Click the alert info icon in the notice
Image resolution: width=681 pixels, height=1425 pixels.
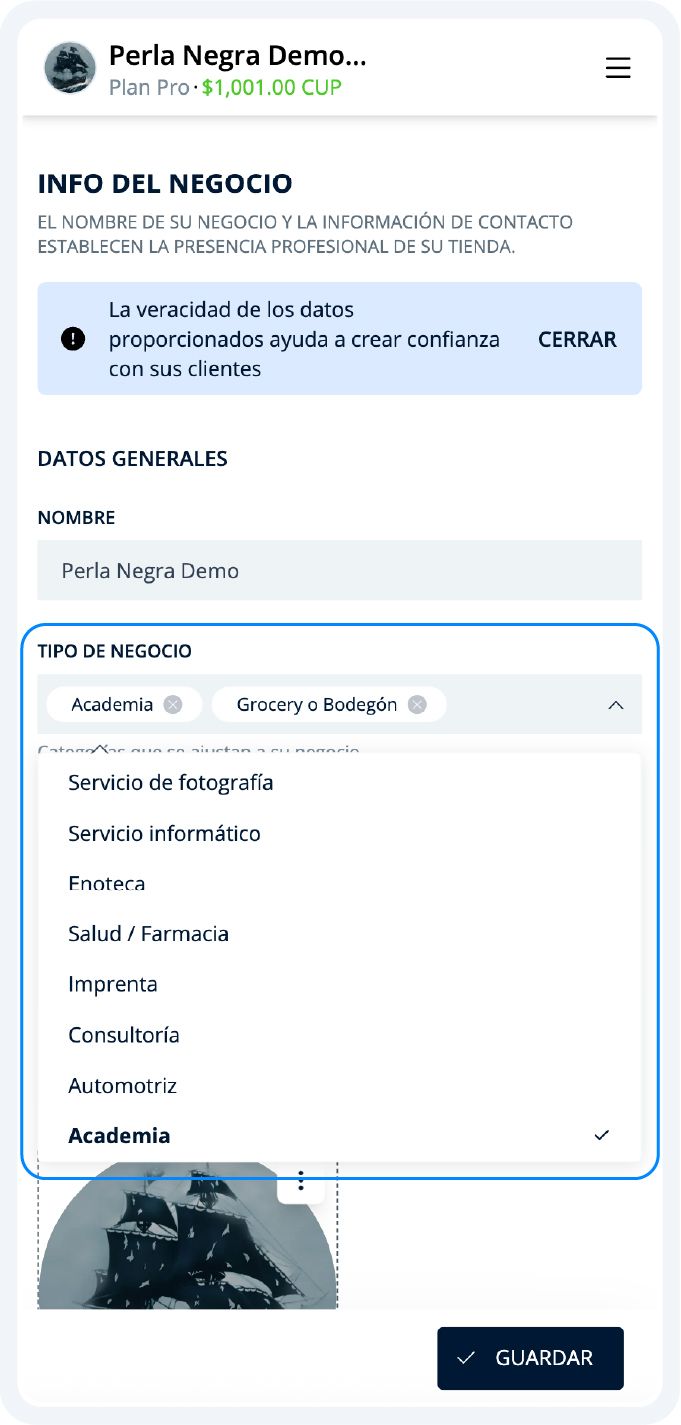pyautogui.click(x=73, y=340)
